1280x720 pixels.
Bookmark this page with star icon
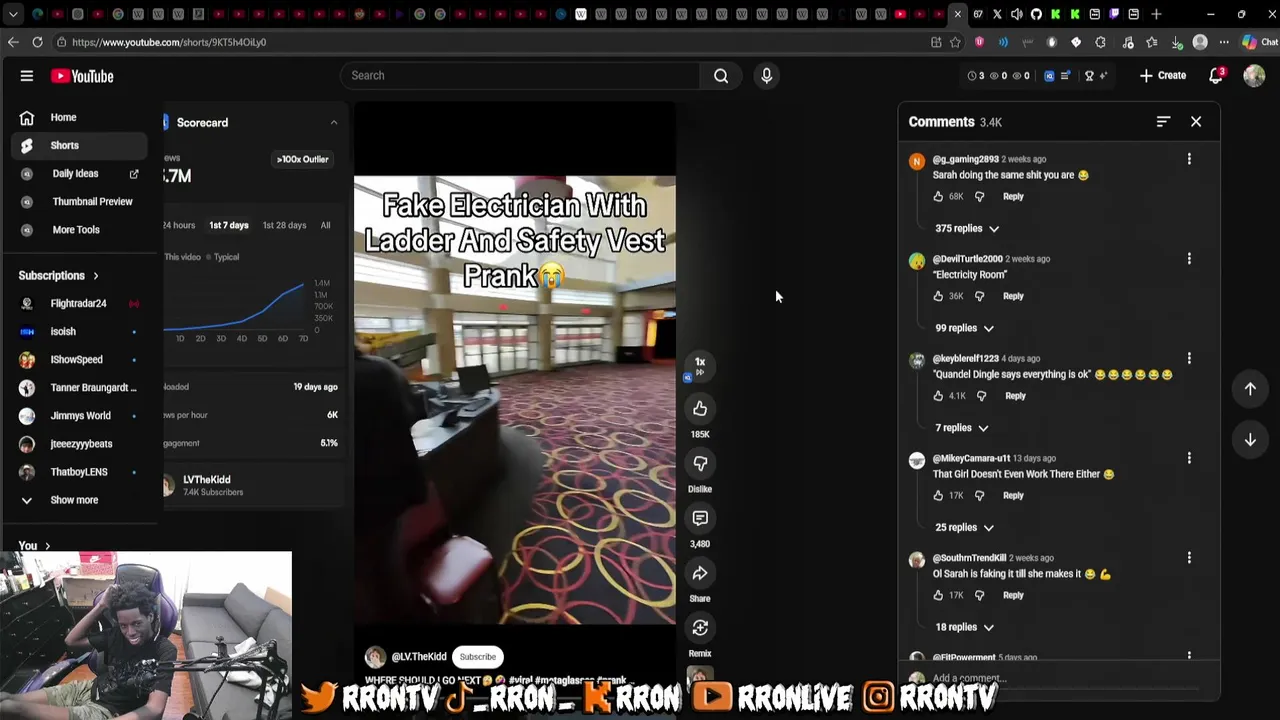(955, 42)
